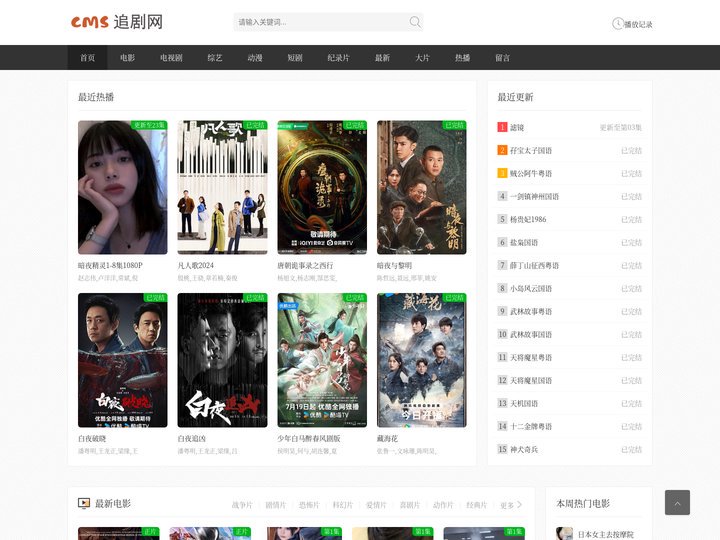Select the 爱情片 movie category
The width and height of the screenshot is (720, 540).
tap(376, 505)
